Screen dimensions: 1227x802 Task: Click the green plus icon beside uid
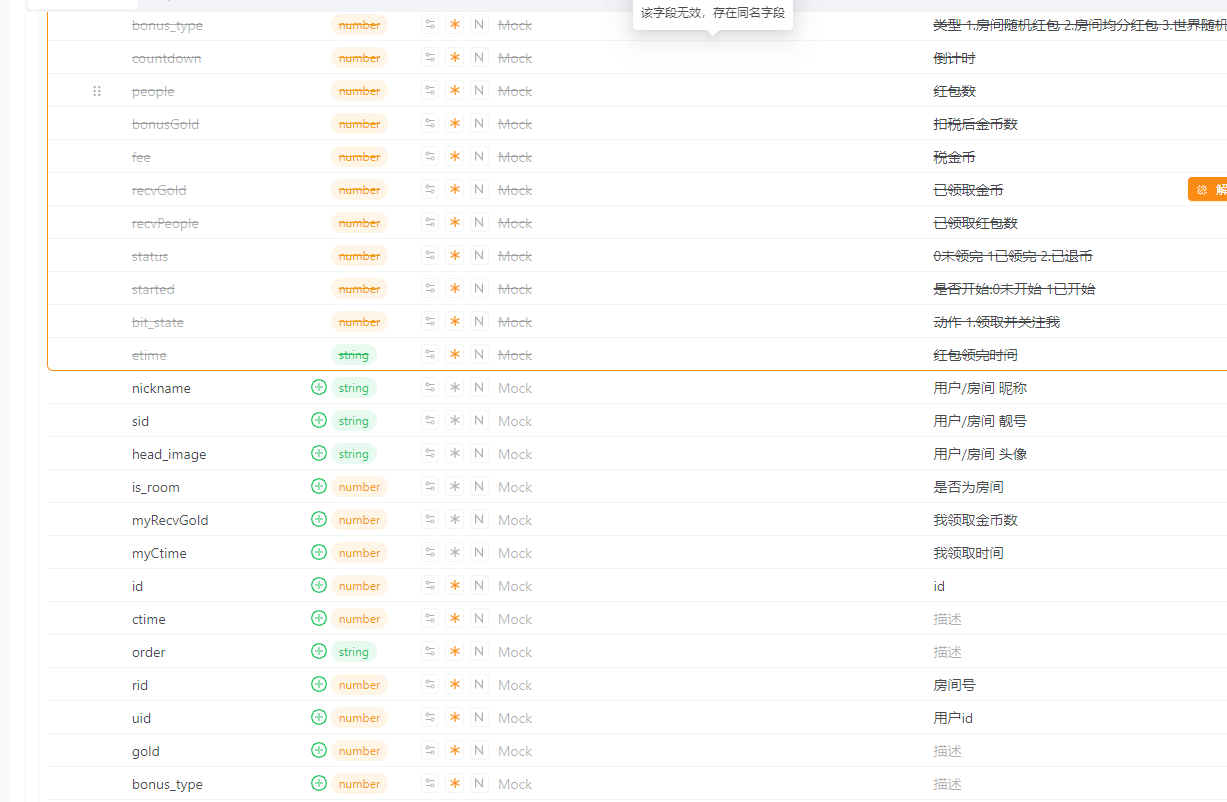point(319,717)
